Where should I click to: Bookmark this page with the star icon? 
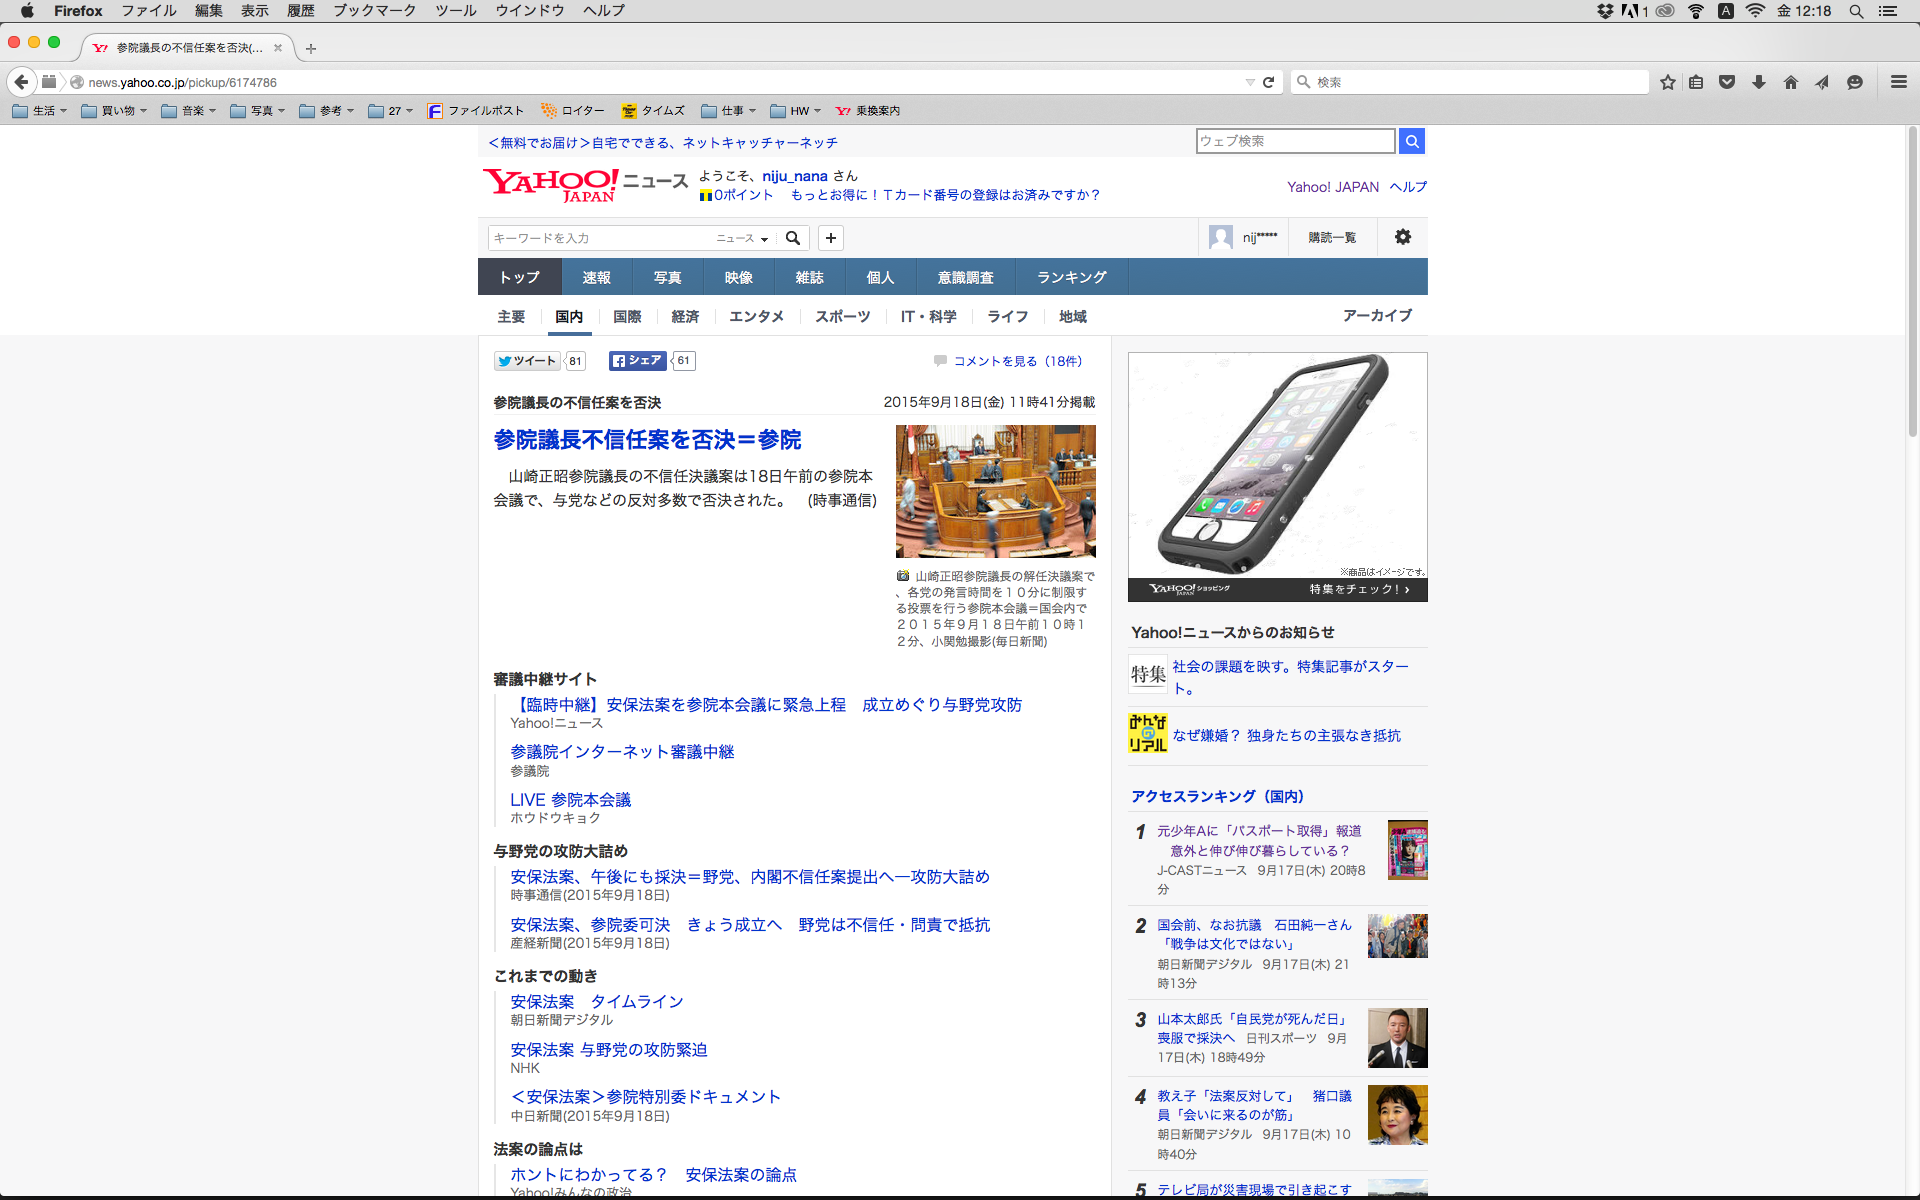click(1667, 82)
